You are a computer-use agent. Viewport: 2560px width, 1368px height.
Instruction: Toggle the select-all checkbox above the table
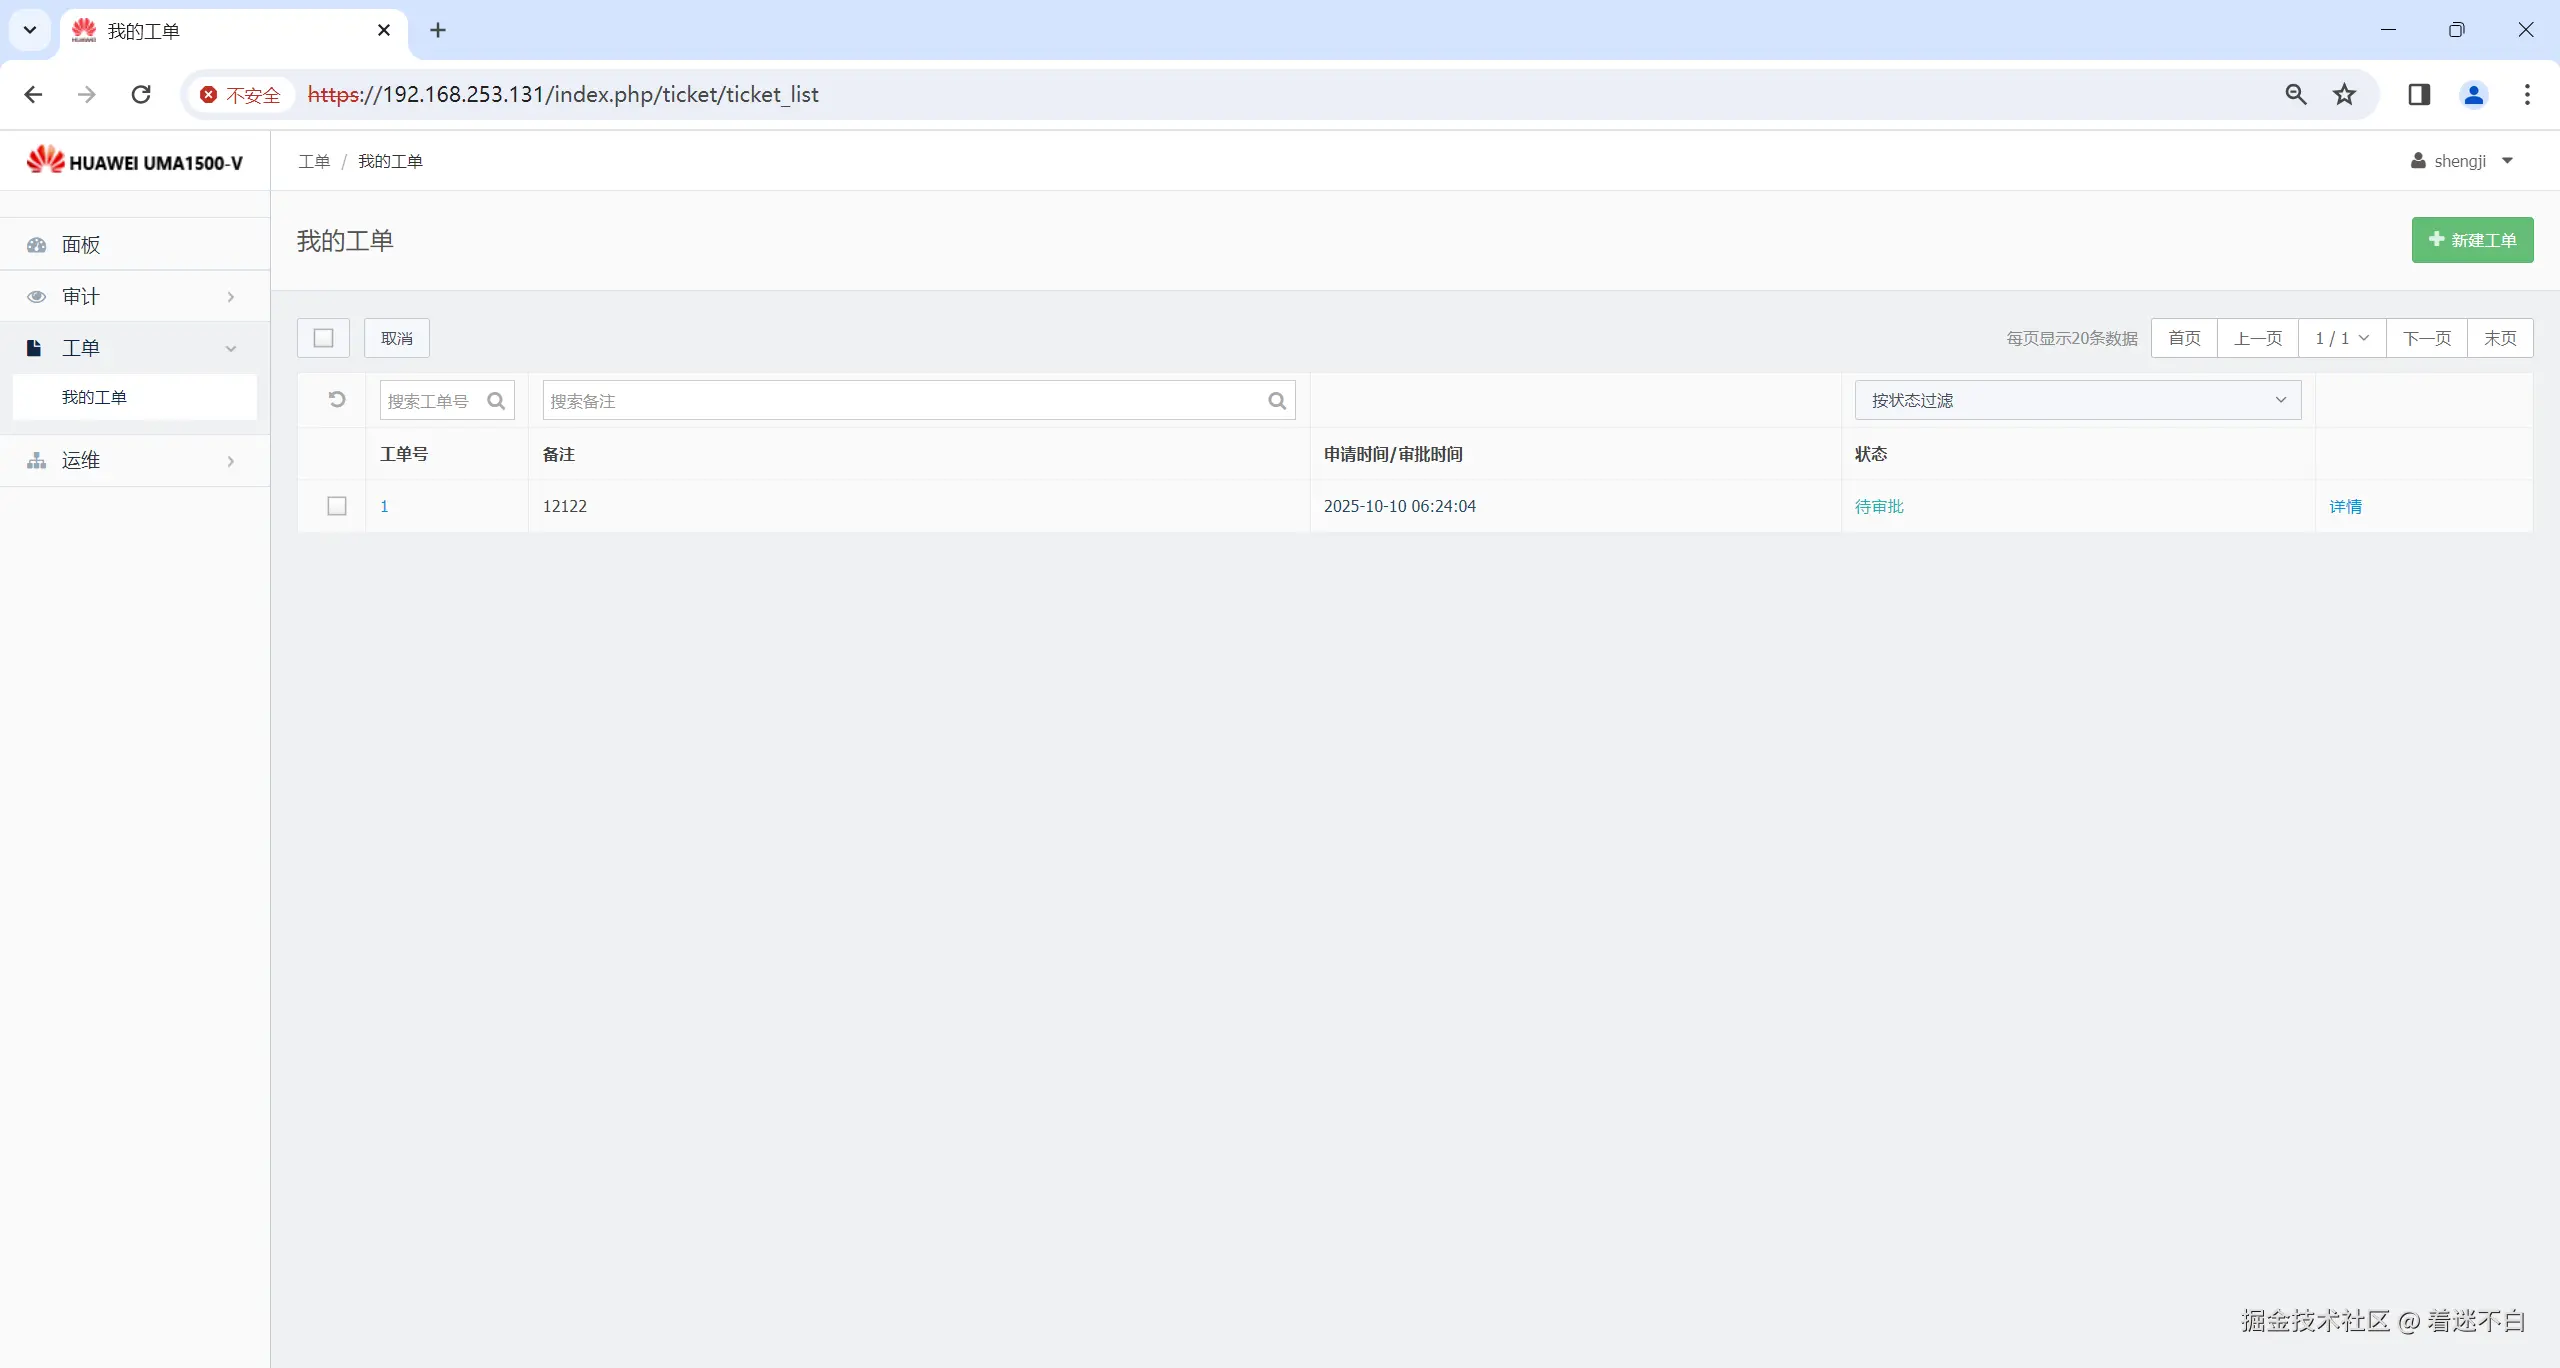(323, 338)
